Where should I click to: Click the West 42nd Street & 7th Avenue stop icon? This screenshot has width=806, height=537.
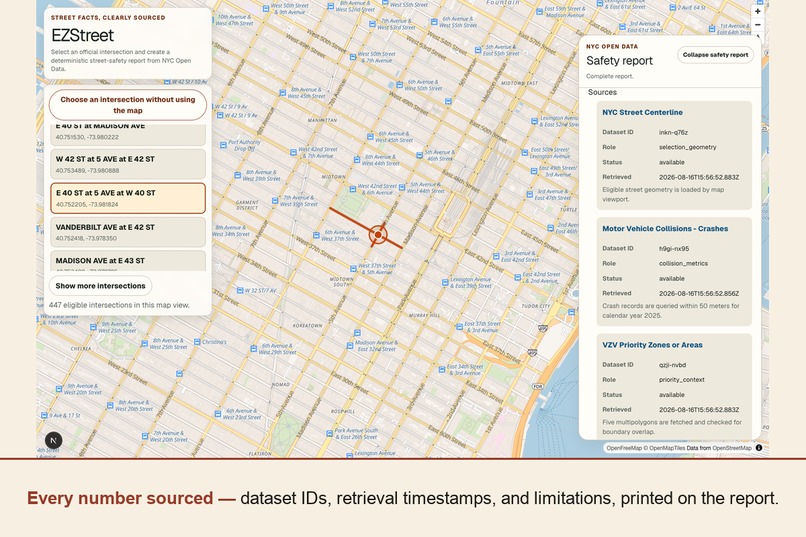coord(293,152)
